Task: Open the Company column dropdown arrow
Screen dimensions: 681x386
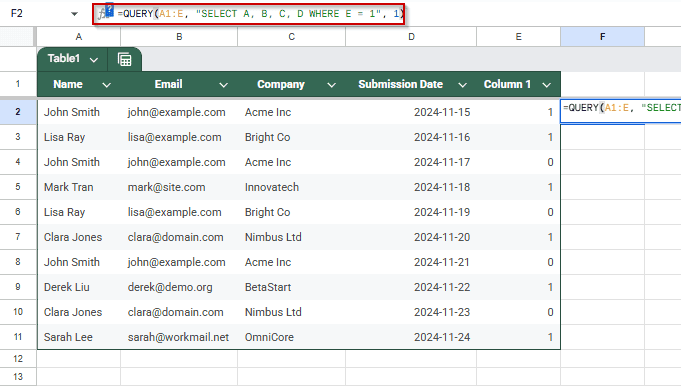Action: (x=331, y=85)
